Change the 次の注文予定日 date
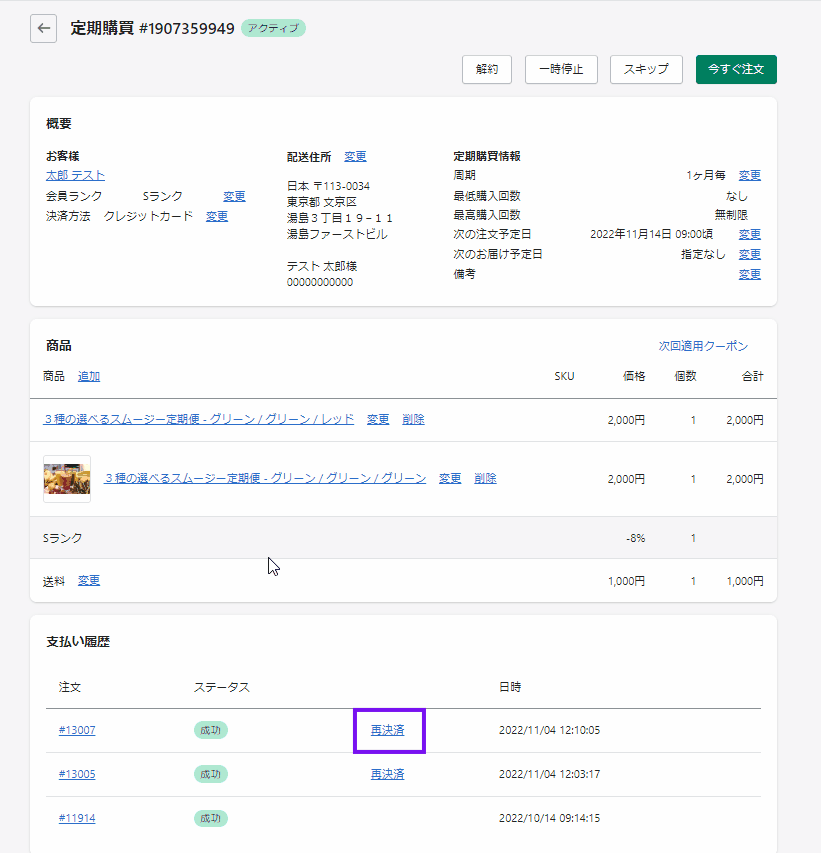Image resolution: width=821 pixels, height=853 pixels. click(749, 234)
